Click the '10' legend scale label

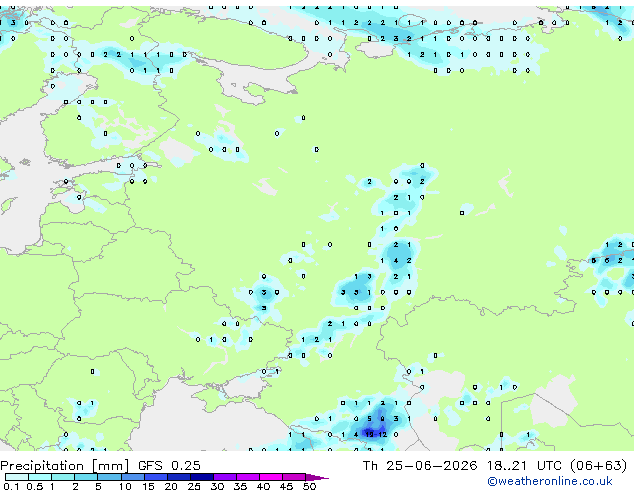click(125, 486)
